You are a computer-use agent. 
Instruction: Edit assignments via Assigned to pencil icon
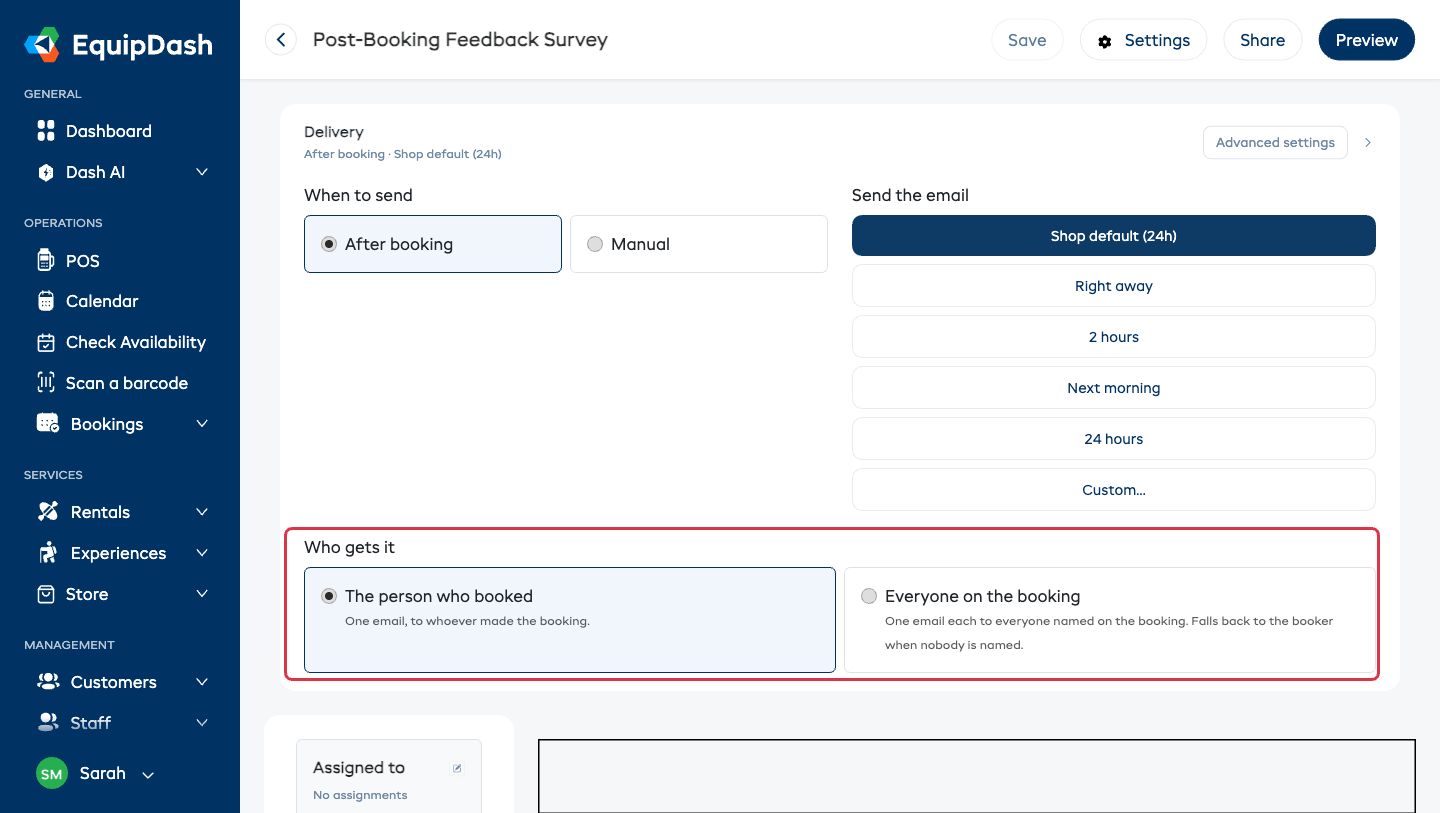point(457,768)
